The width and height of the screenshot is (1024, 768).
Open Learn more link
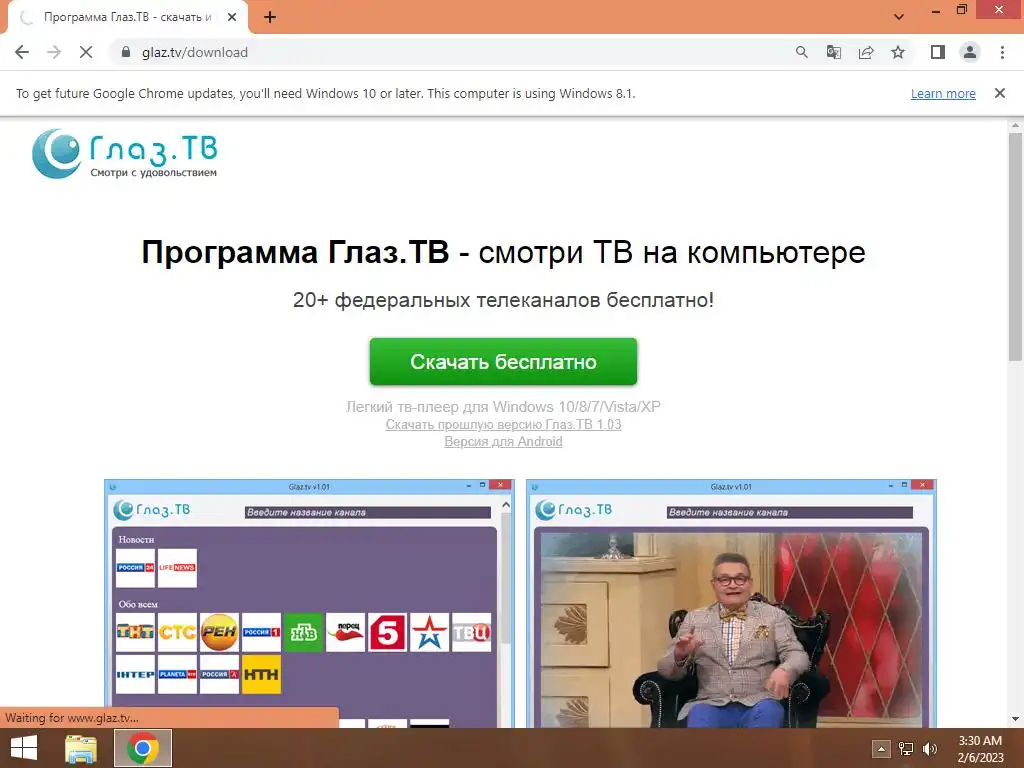(943, 93)
